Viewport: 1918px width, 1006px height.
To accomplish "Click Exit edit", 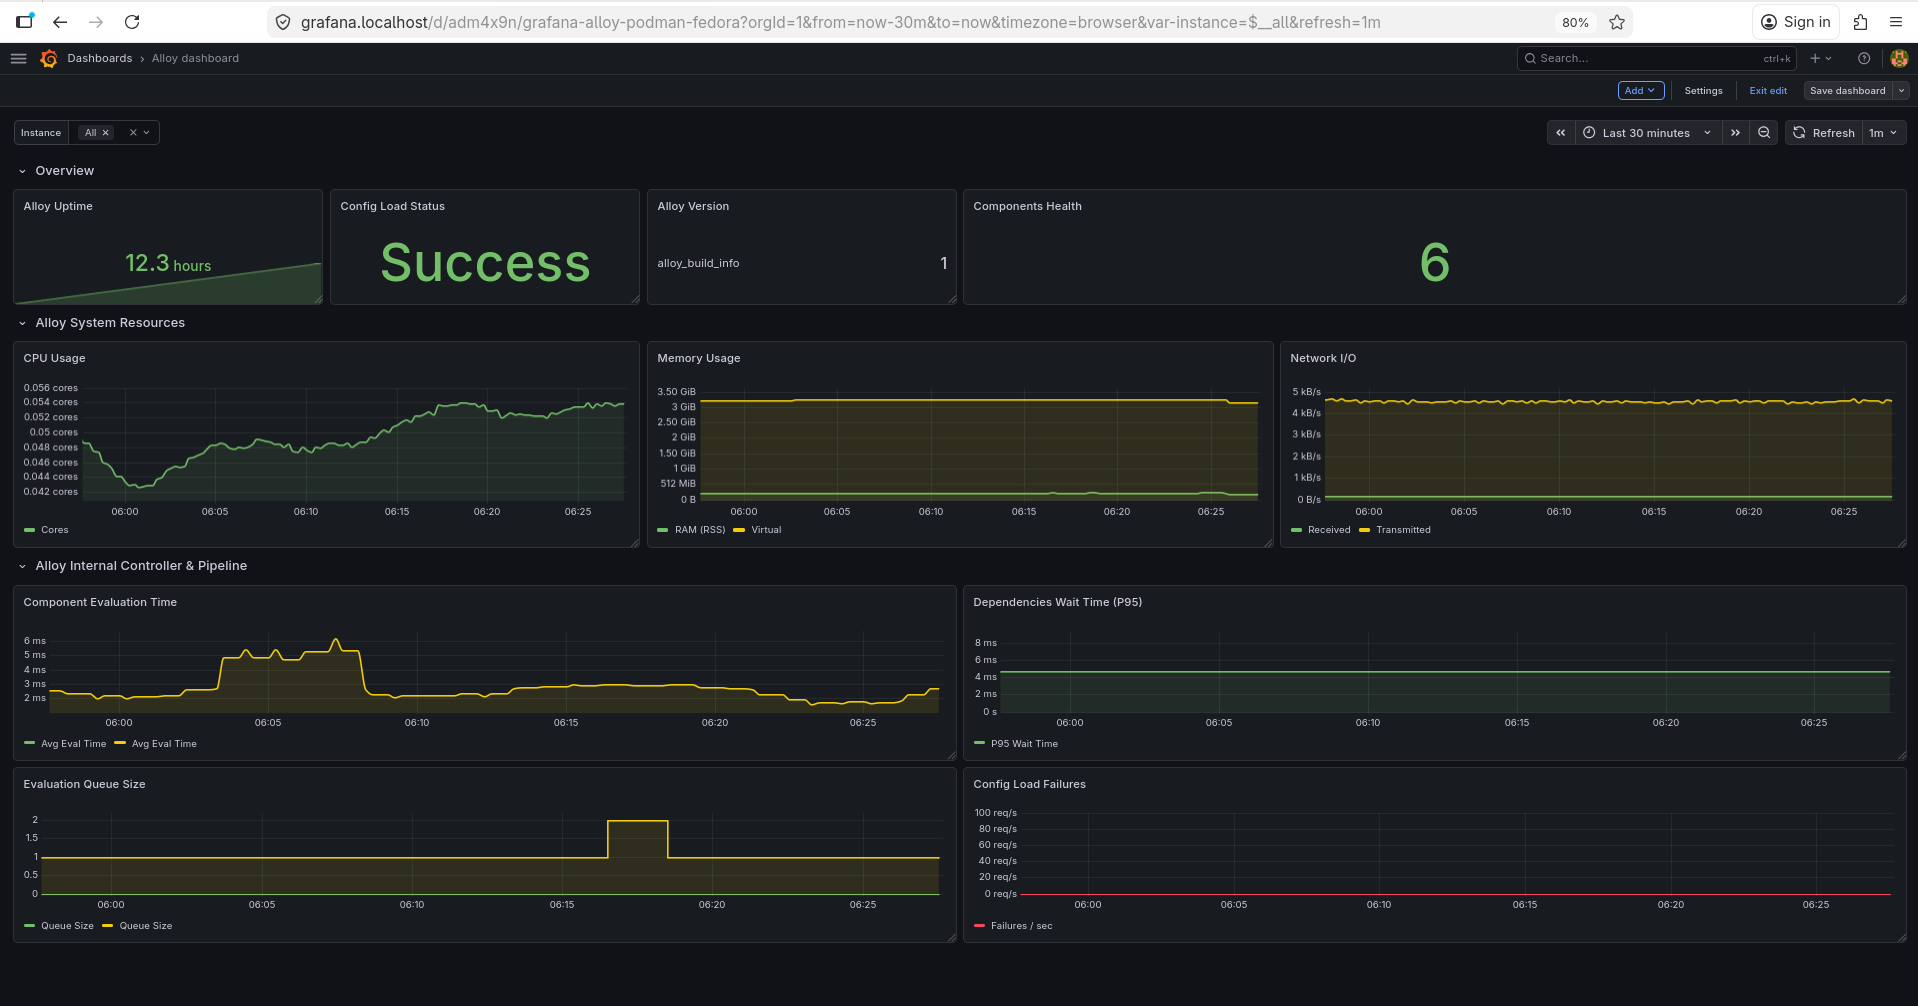I will (x=1768, y=90).
